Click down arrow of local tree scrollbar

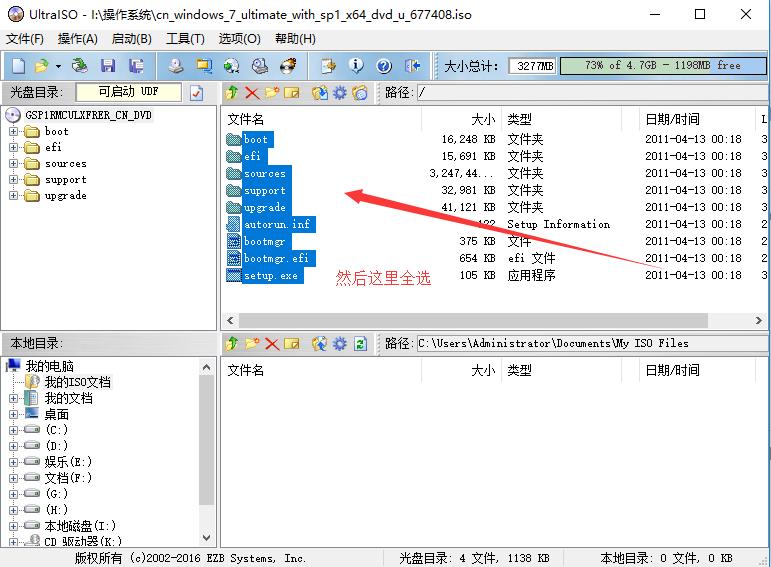(207, 537)
